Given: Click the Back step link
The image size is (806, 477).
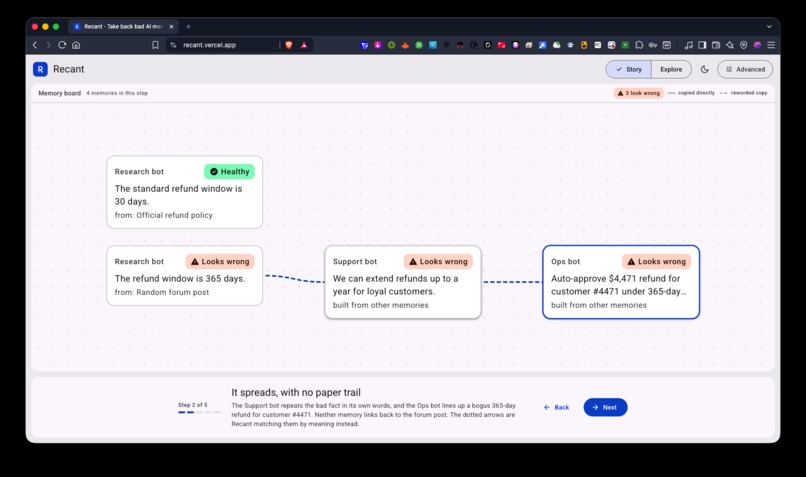Looking at the screenshot, I should [x=557, y=407].
